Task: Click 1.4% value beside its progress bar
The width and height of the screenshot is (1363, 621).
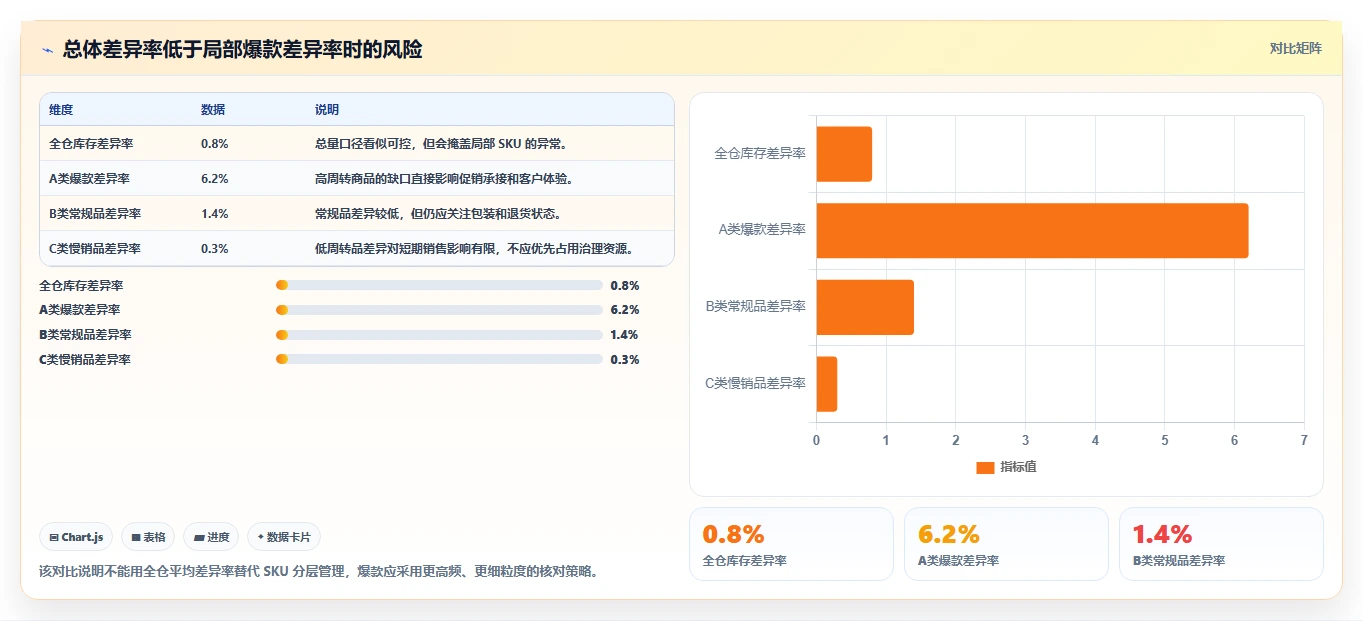Action: (x=625, y=335)
